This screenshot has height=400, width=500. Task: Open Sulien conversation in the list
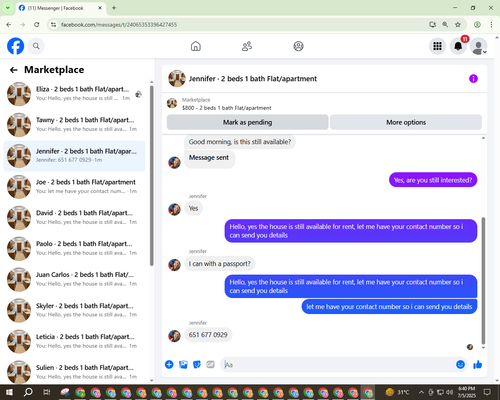(x=74, y=372)
